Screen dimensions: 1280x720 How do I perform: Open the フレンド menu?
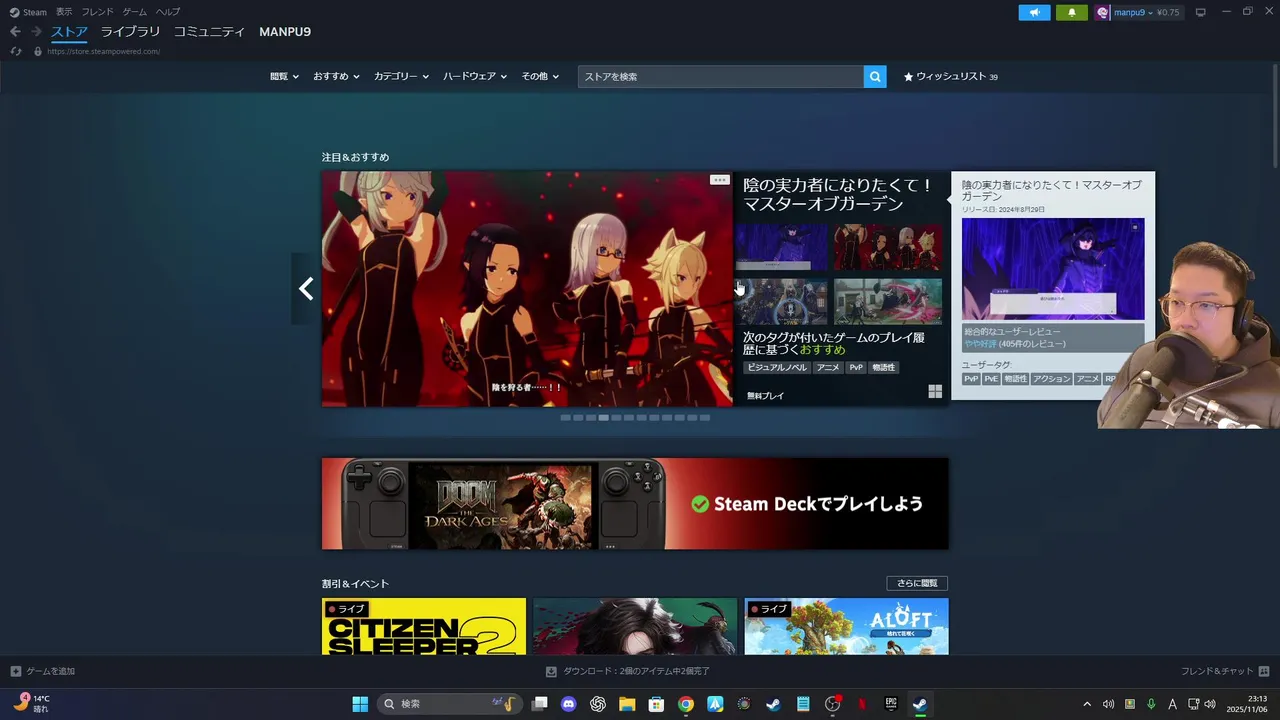(97, 12)
